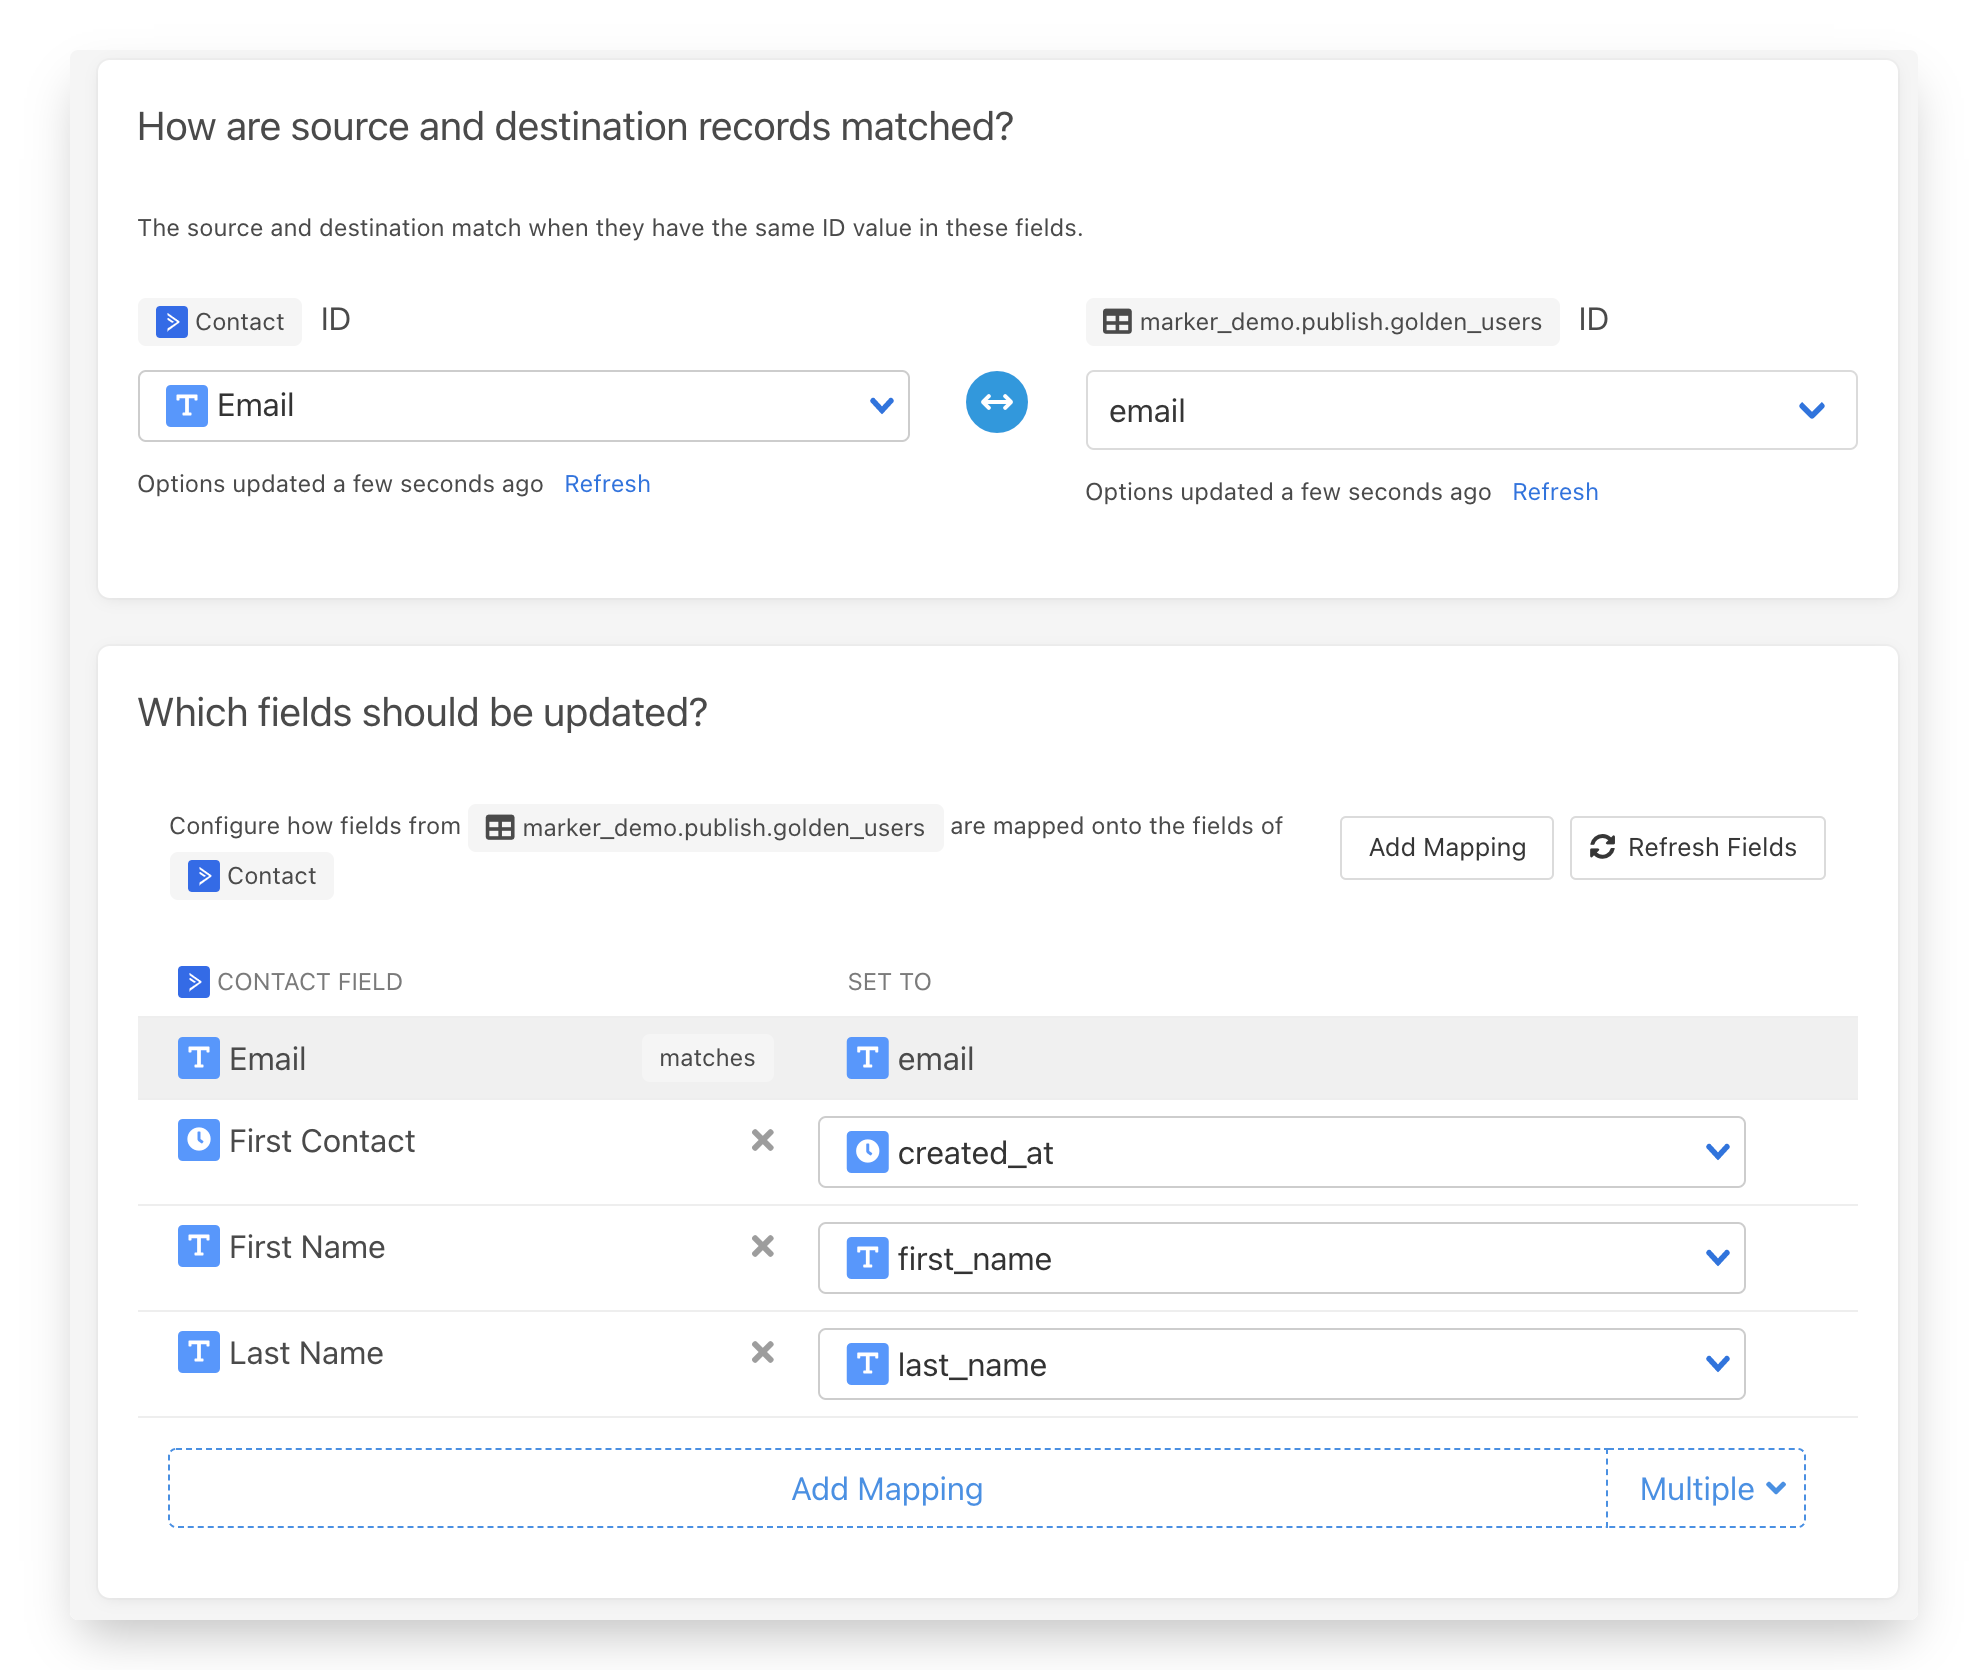
Task: Click the matches label in Email row
Action: (707, 1058)
